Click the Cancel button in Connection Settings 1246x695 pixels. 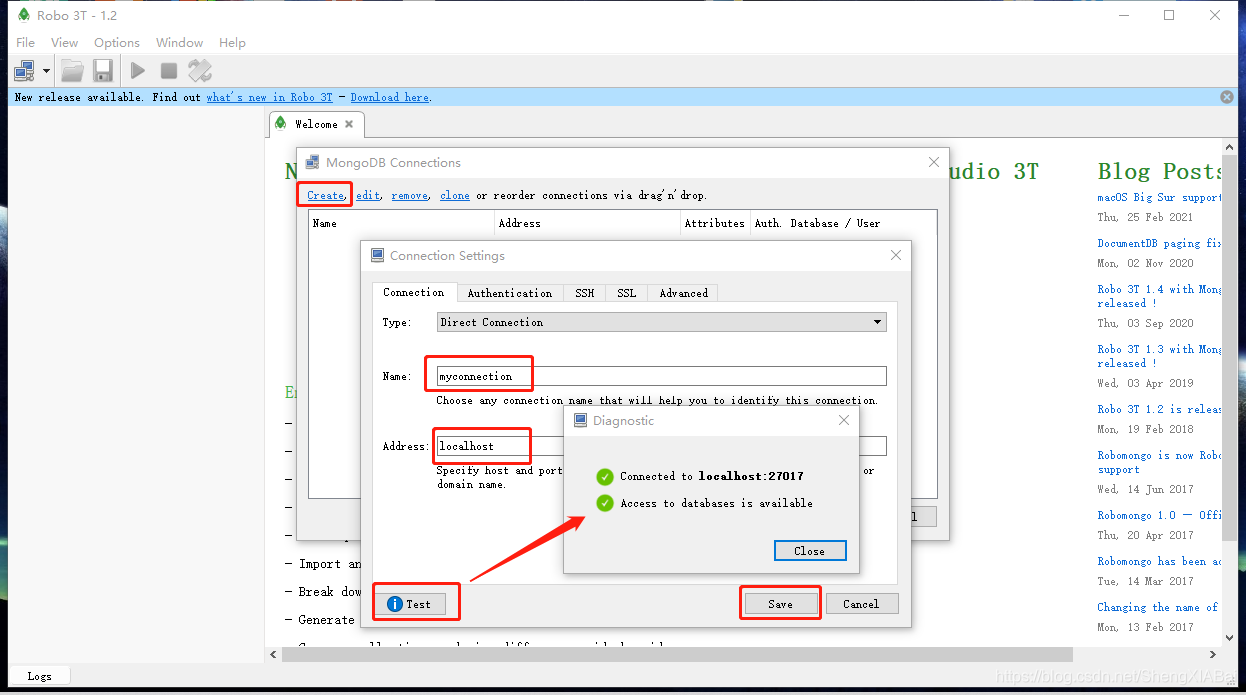point(861,604)
